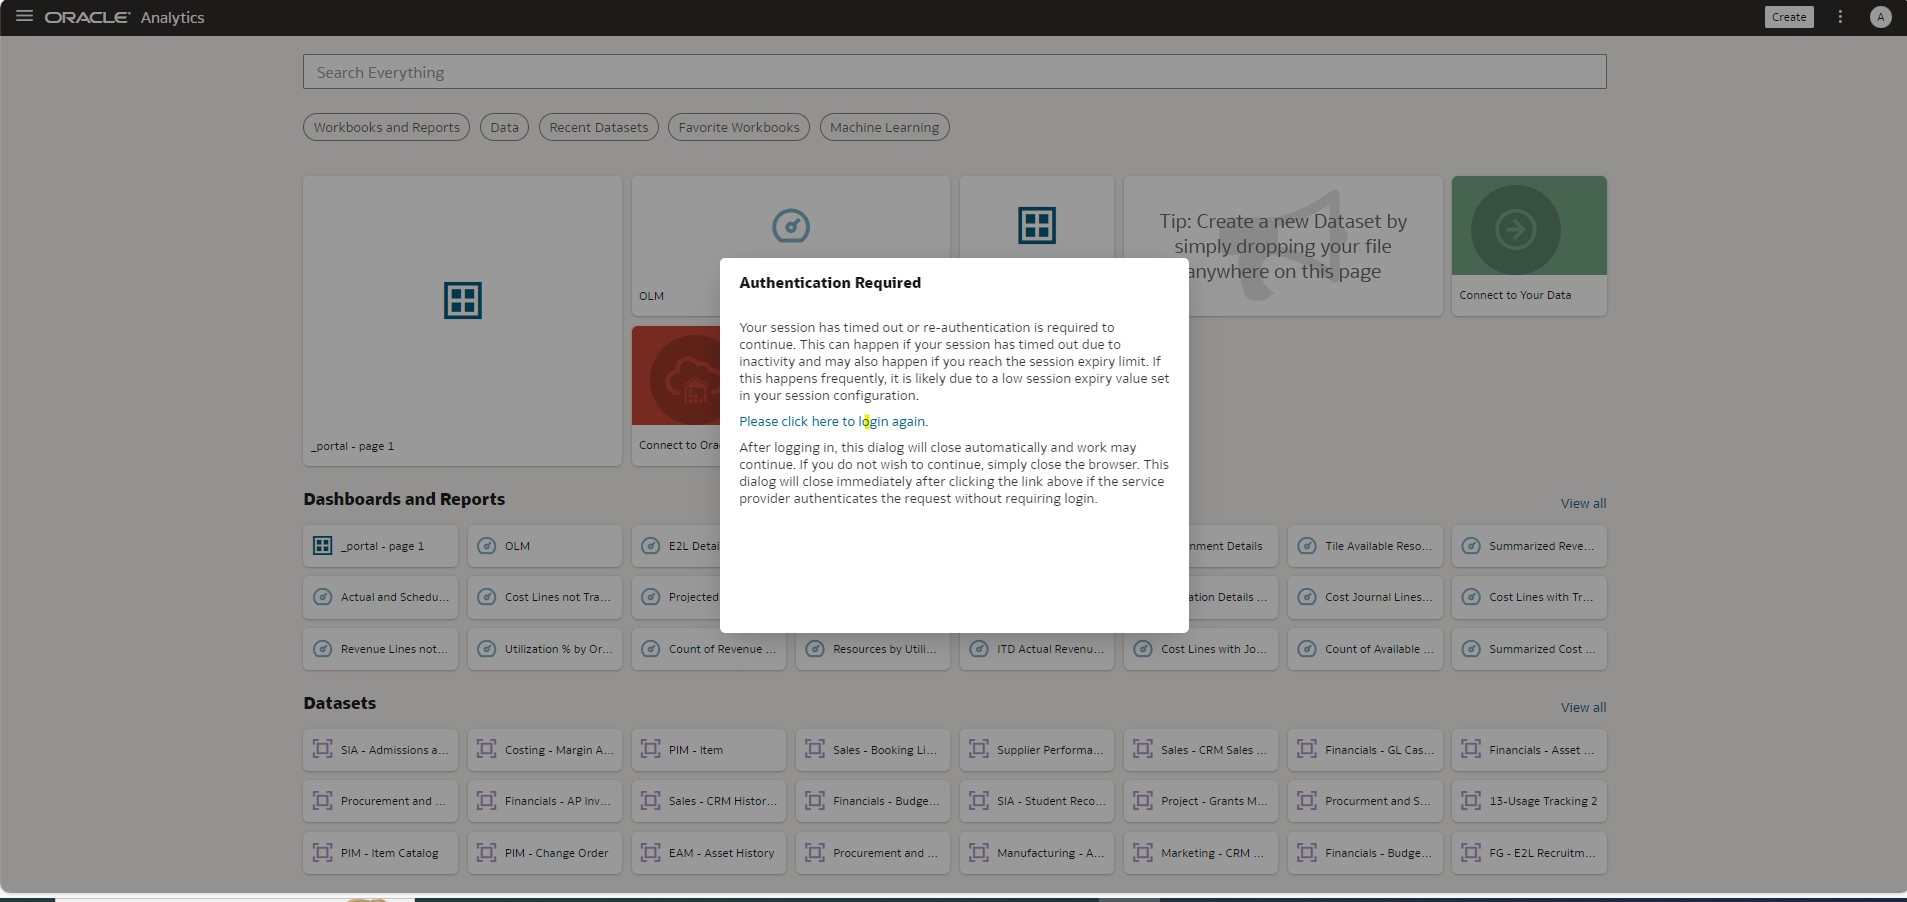Open Supplier Performa... dataset icon
Image resolution: width=1907 pixels, height=902 pixels.
[978, 749]
